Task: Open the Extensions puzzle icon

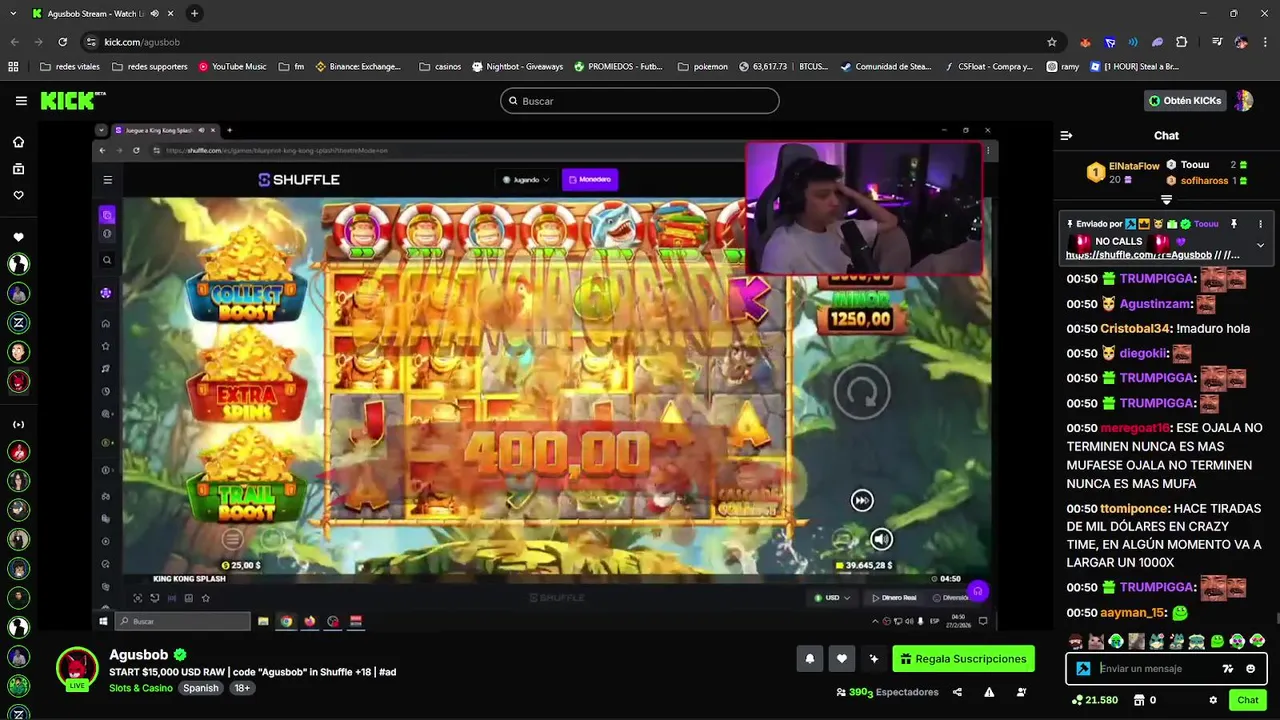Action: click(x=1181, y=42)
